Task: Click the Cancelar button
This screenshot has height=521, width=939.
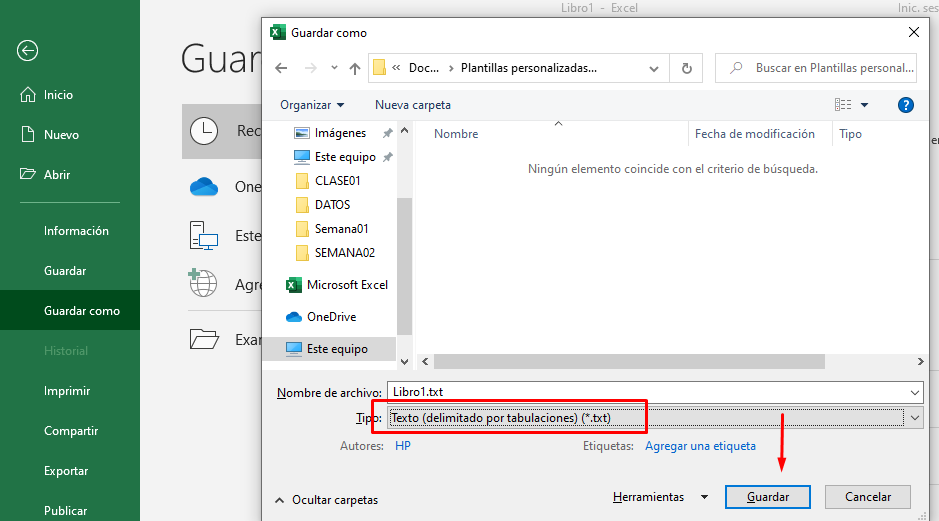Action: coord(867,497)
